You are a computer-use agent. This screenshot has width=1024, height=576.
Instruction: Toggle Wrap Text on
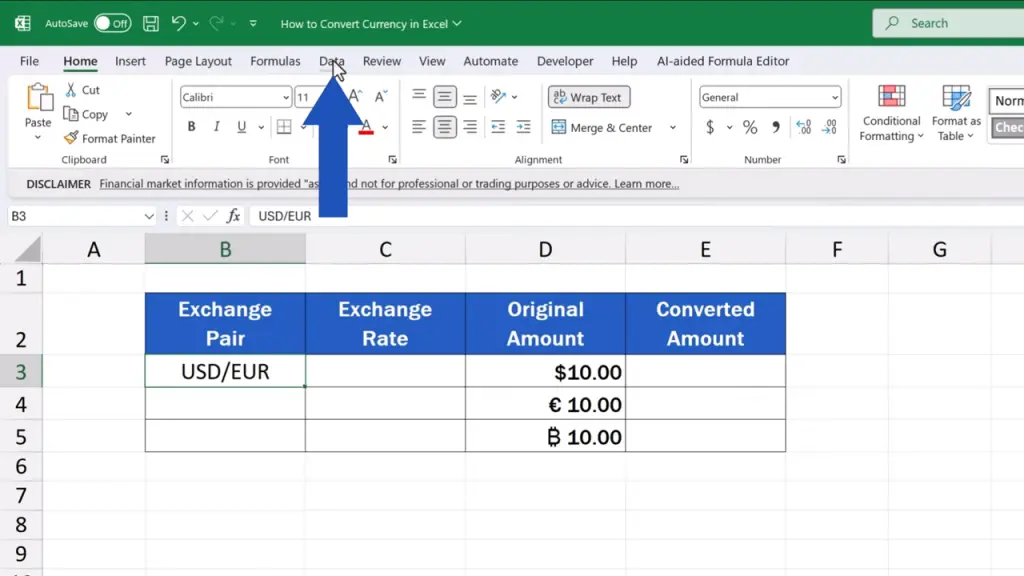point(588,98)
